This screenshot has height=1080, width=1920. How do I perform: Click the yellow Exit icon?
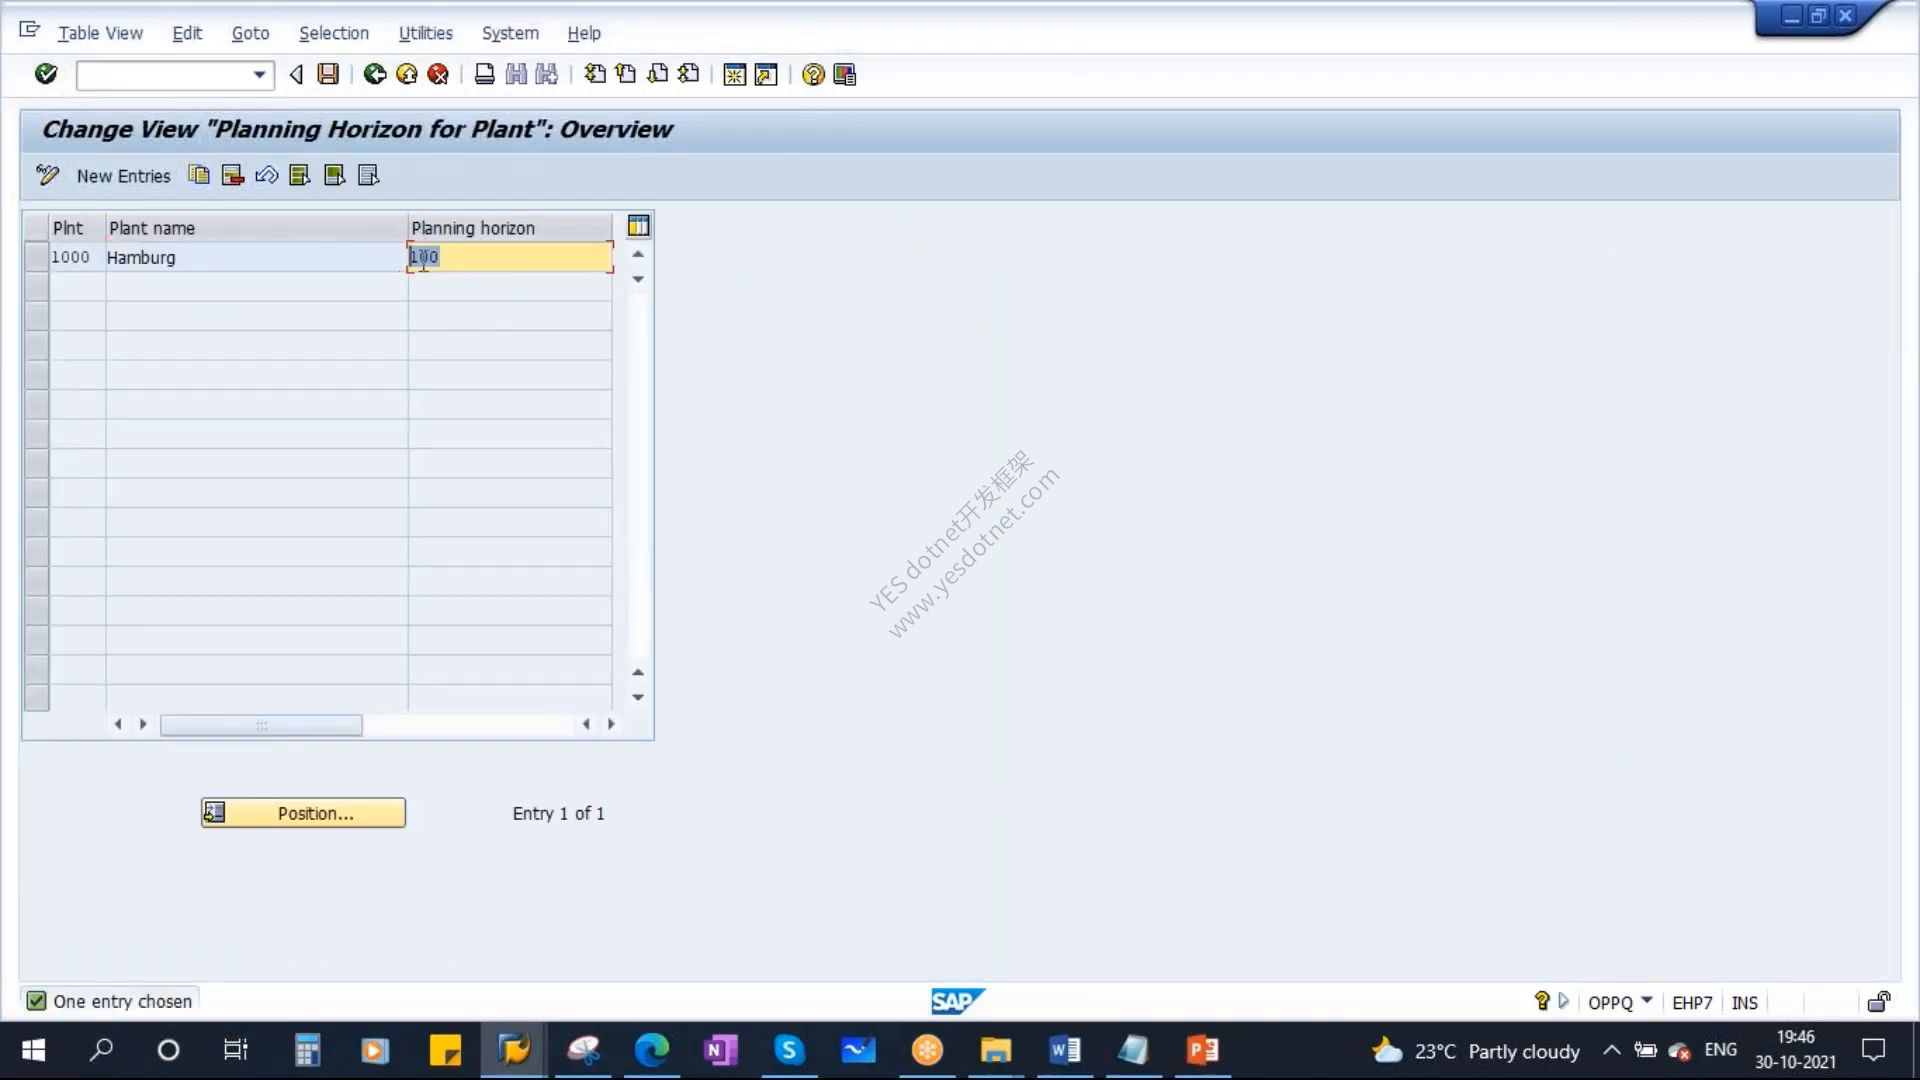pyautogui.click(x=407, y=74)
